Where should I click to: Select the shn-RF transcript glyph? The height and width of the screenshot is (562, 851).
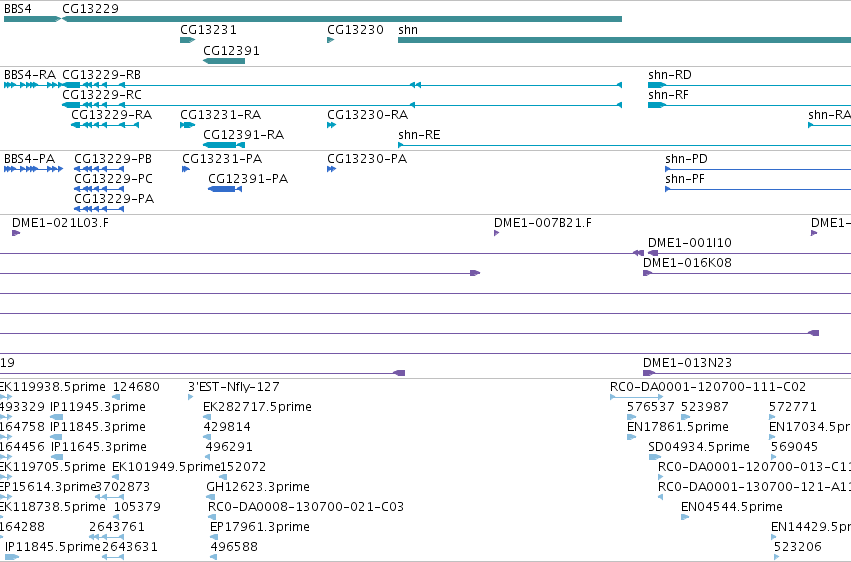click(749, 105)
